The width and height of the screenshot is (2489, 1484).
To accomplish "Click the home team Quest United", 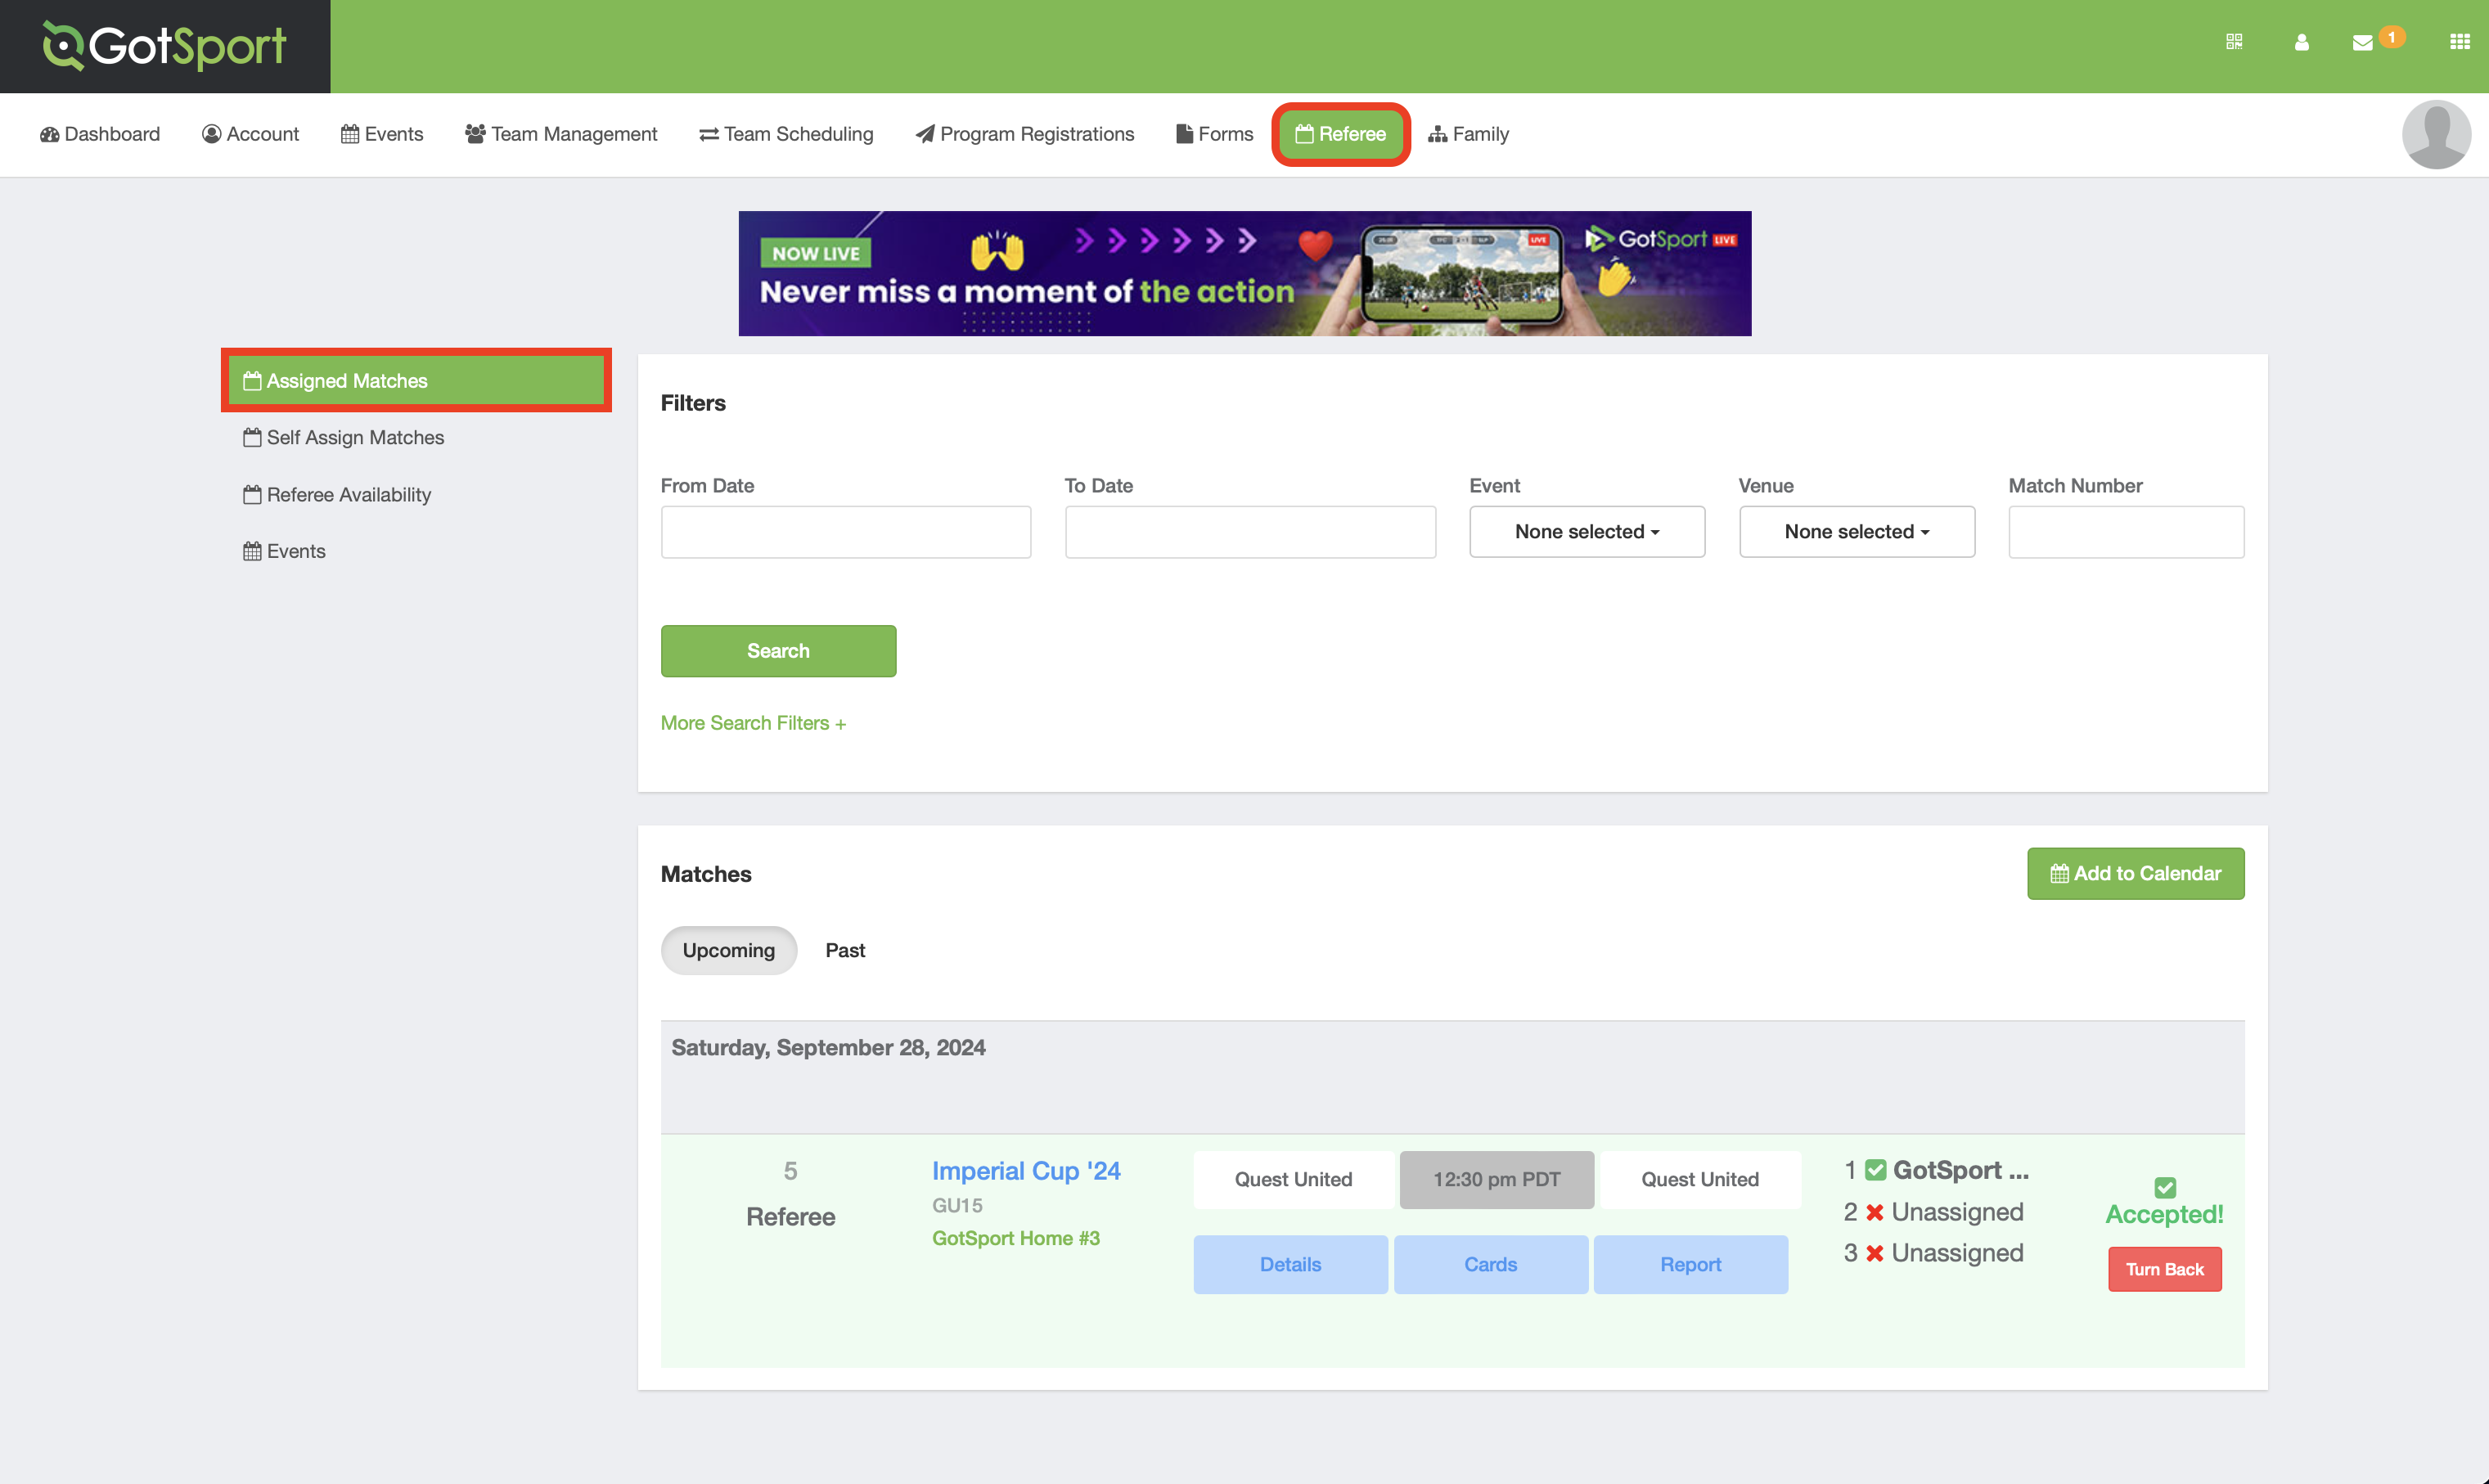I will [x=1293, y=1179].
